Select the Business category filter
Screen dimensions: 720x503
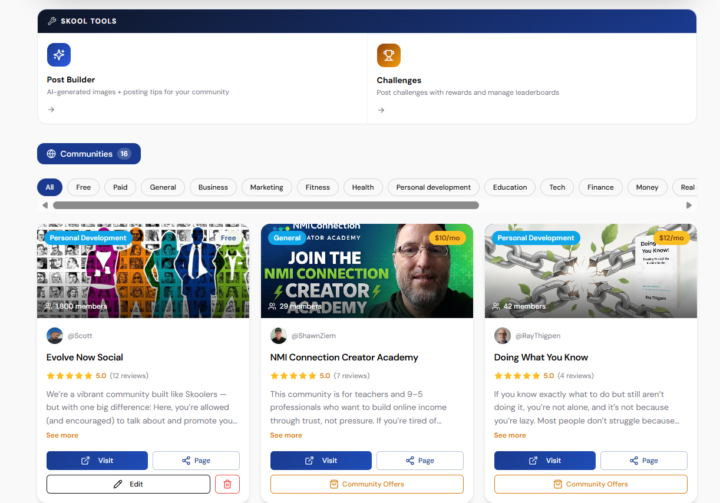coord(213,187)
